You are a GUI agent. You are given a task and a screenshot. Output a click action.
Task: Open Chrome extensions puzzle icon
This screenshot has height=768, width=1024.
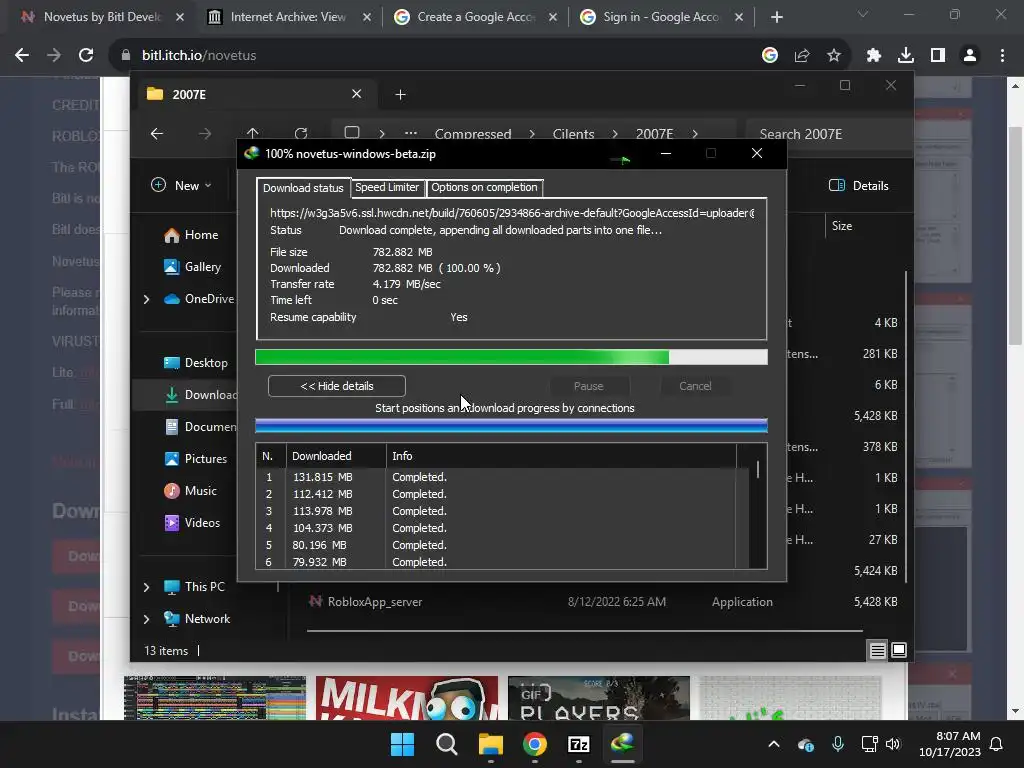coord(873,56)
